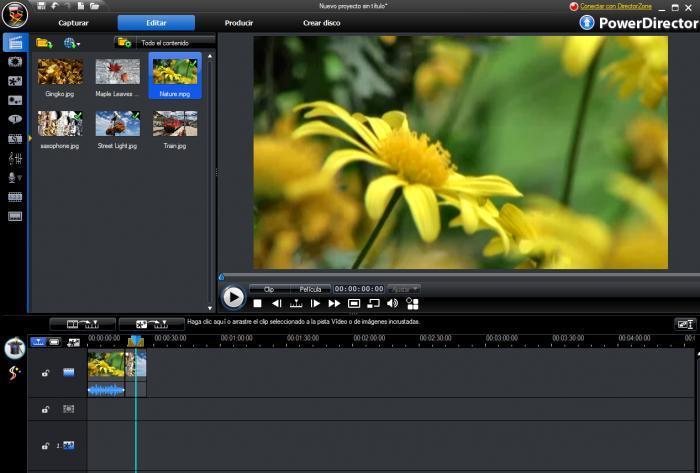Open the Audio Mixing Room icon
Viewport: 700px width, 473px height.
point(15,158)
